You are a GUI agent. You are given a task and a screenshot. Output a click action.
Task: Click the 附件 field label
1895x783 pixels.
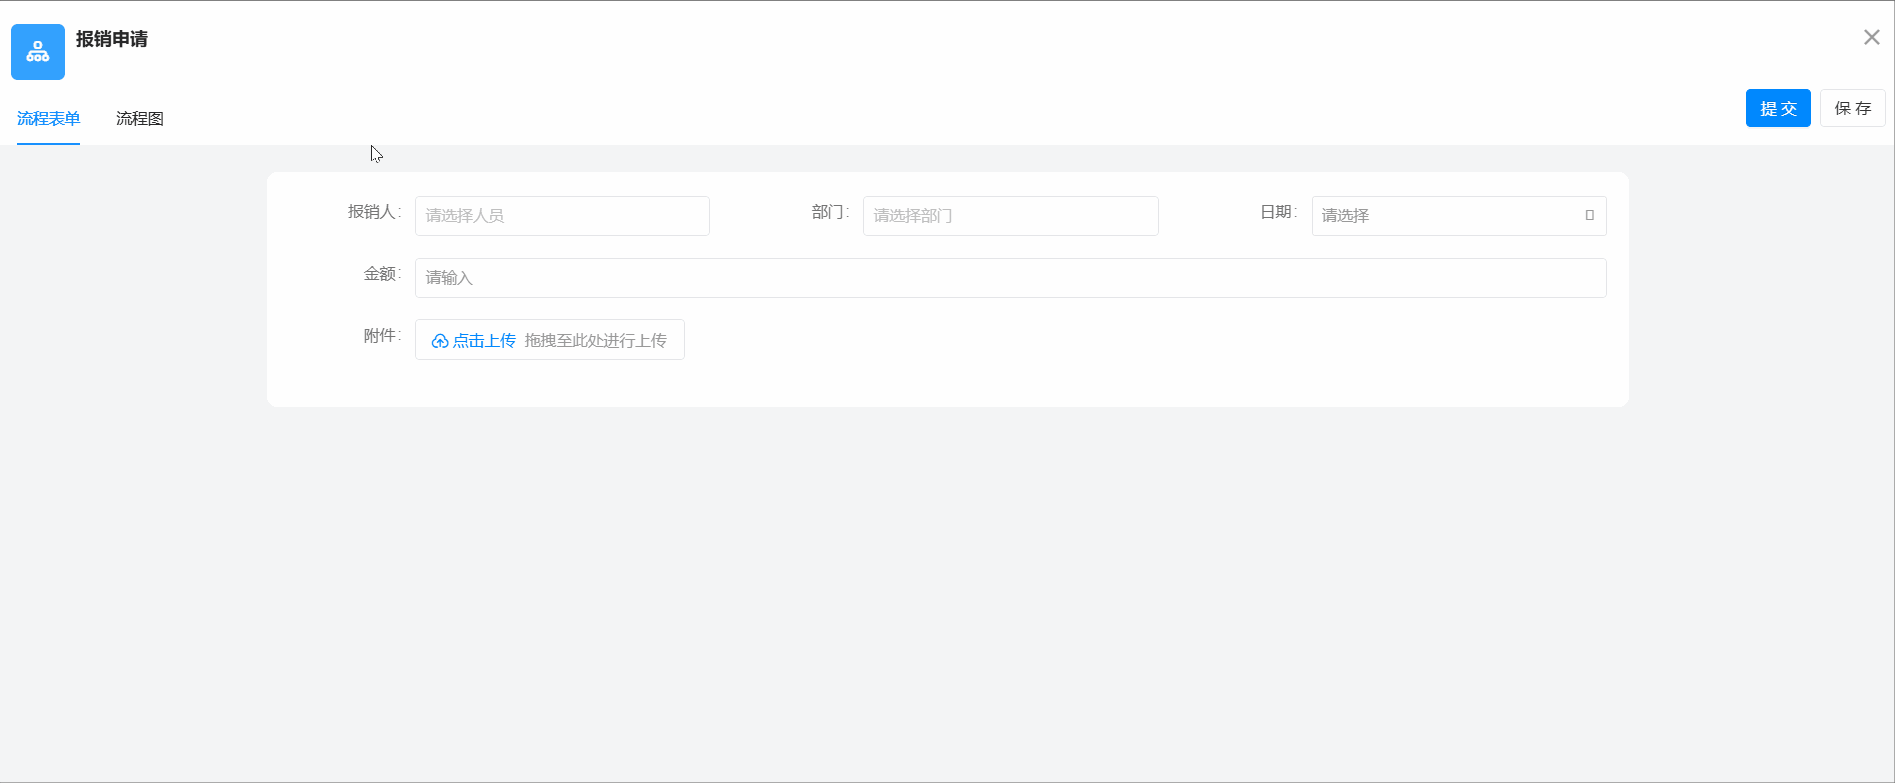[381, 336]
